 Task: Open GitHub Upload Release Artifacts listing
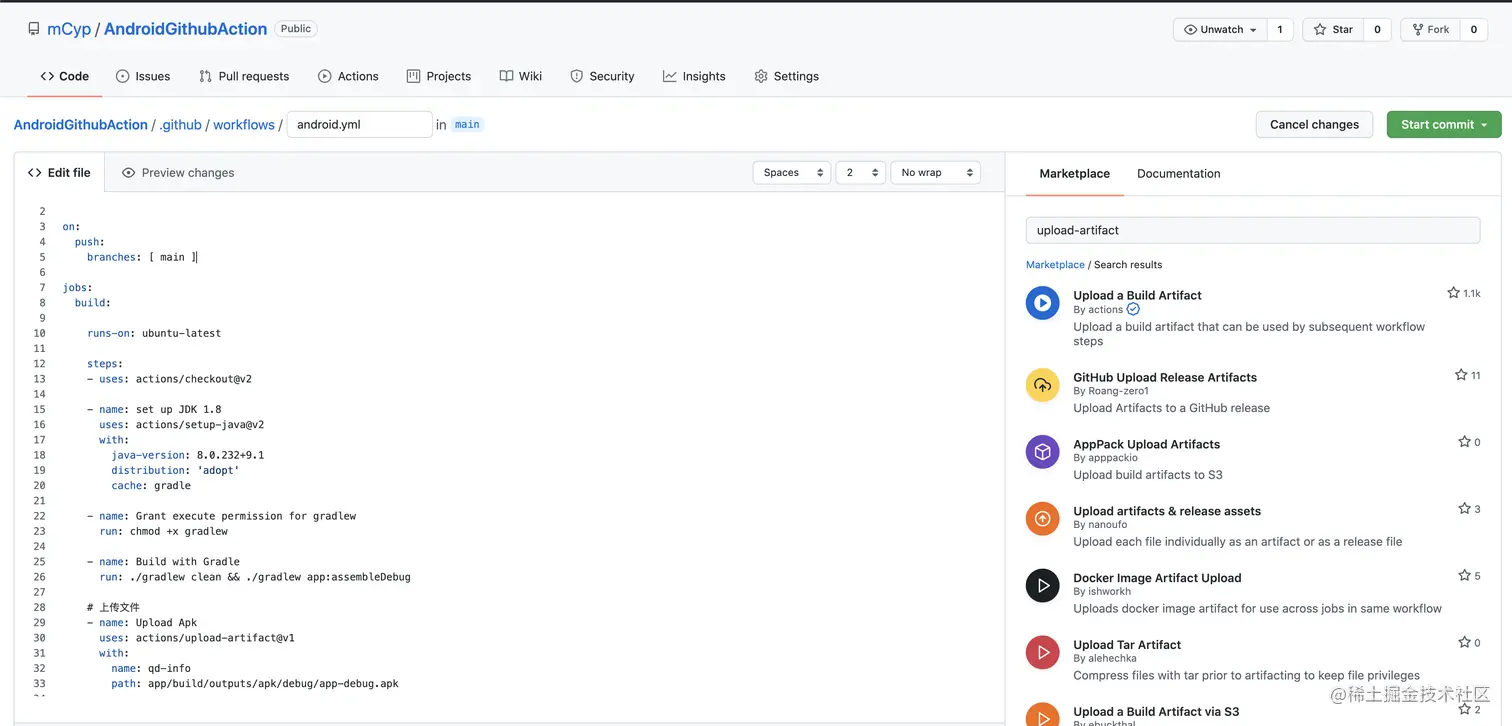pos(1165,377)
